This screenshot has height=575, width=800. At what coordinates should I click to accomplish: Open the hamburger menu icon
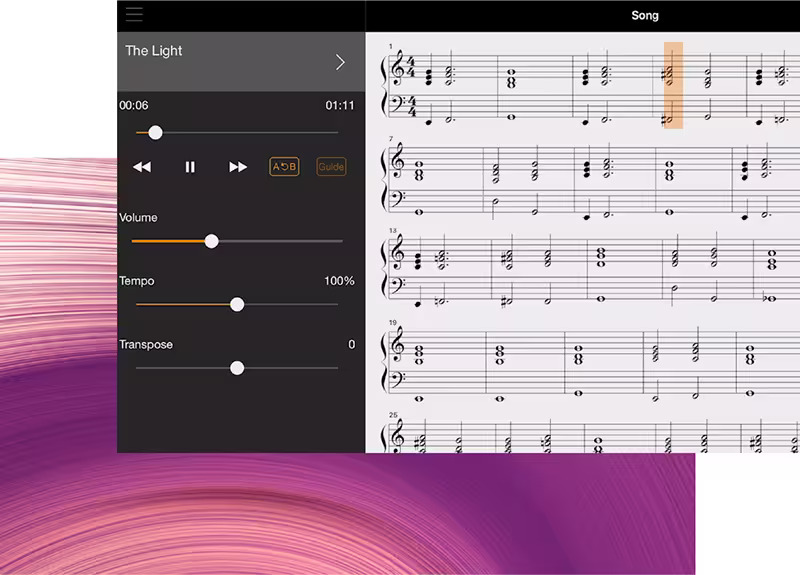(x=134, y=14)
